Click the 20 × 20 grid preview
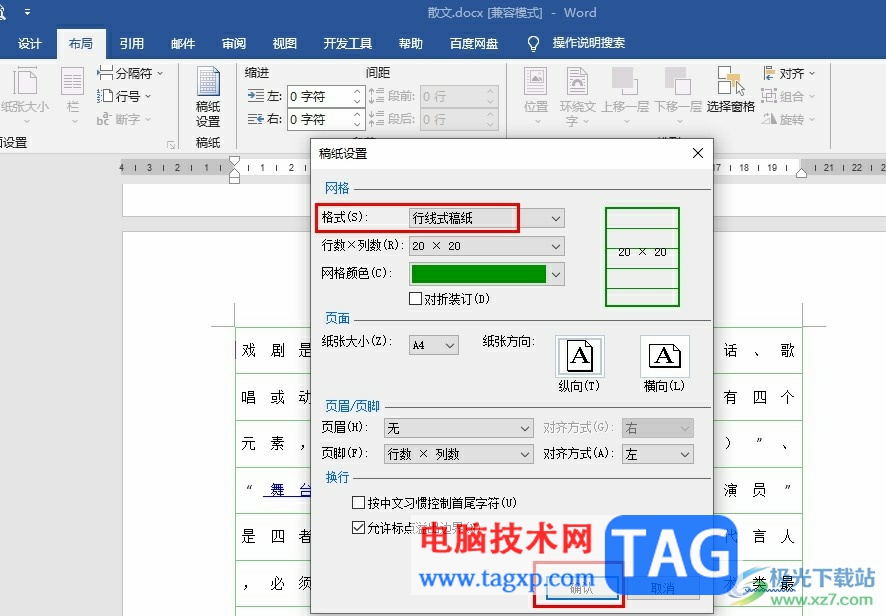 coord(642,257)
